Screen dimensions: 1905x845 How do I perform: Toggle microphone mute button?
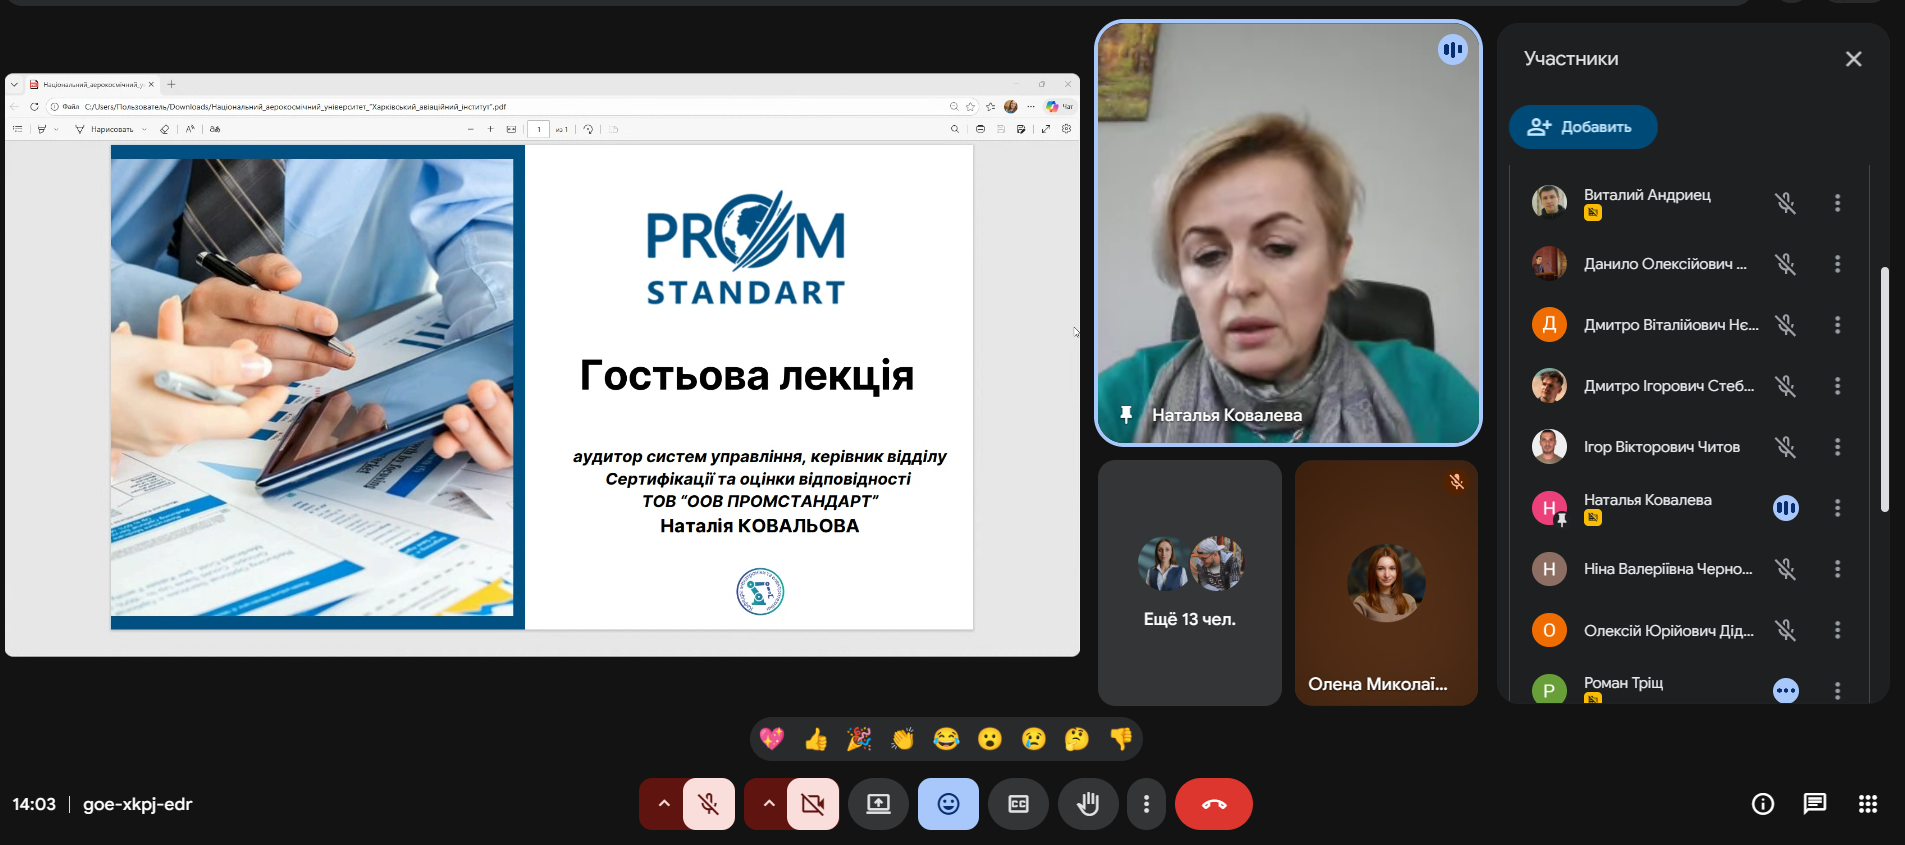click(709, 804)
